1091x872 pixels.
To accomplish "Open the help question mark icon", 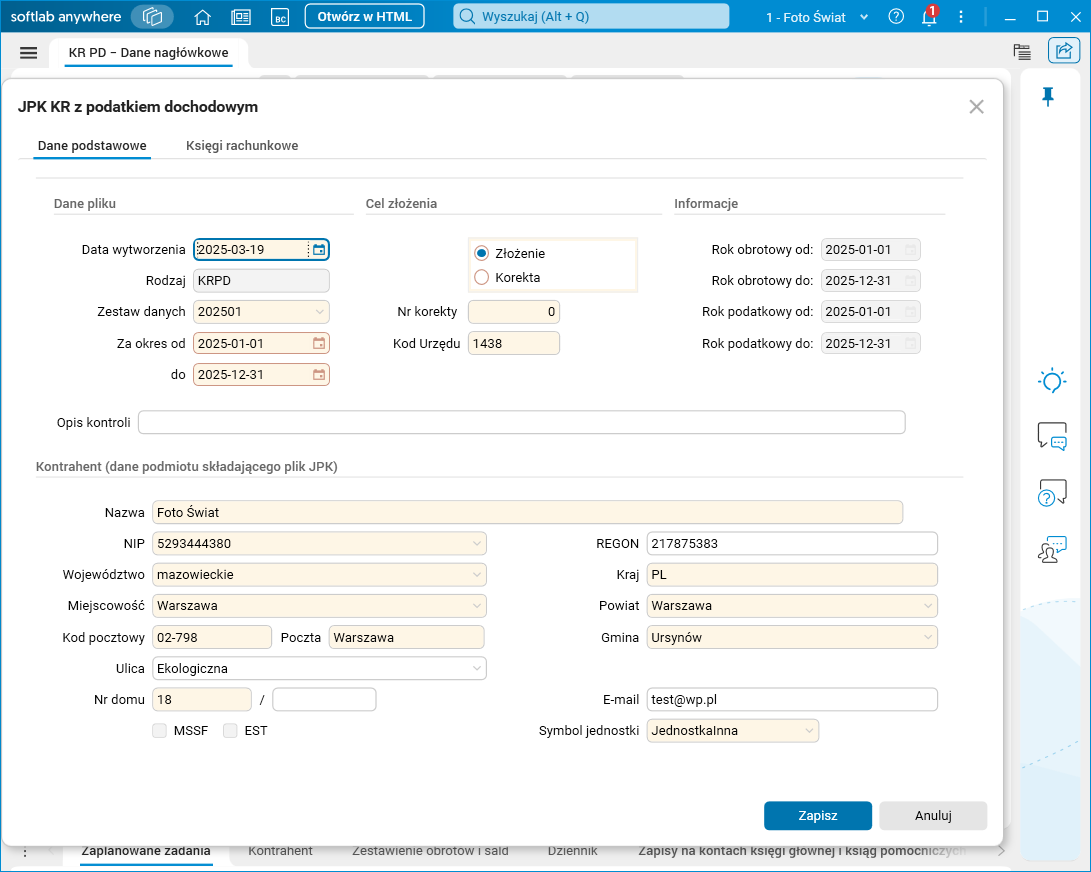I will click(896, 17).
